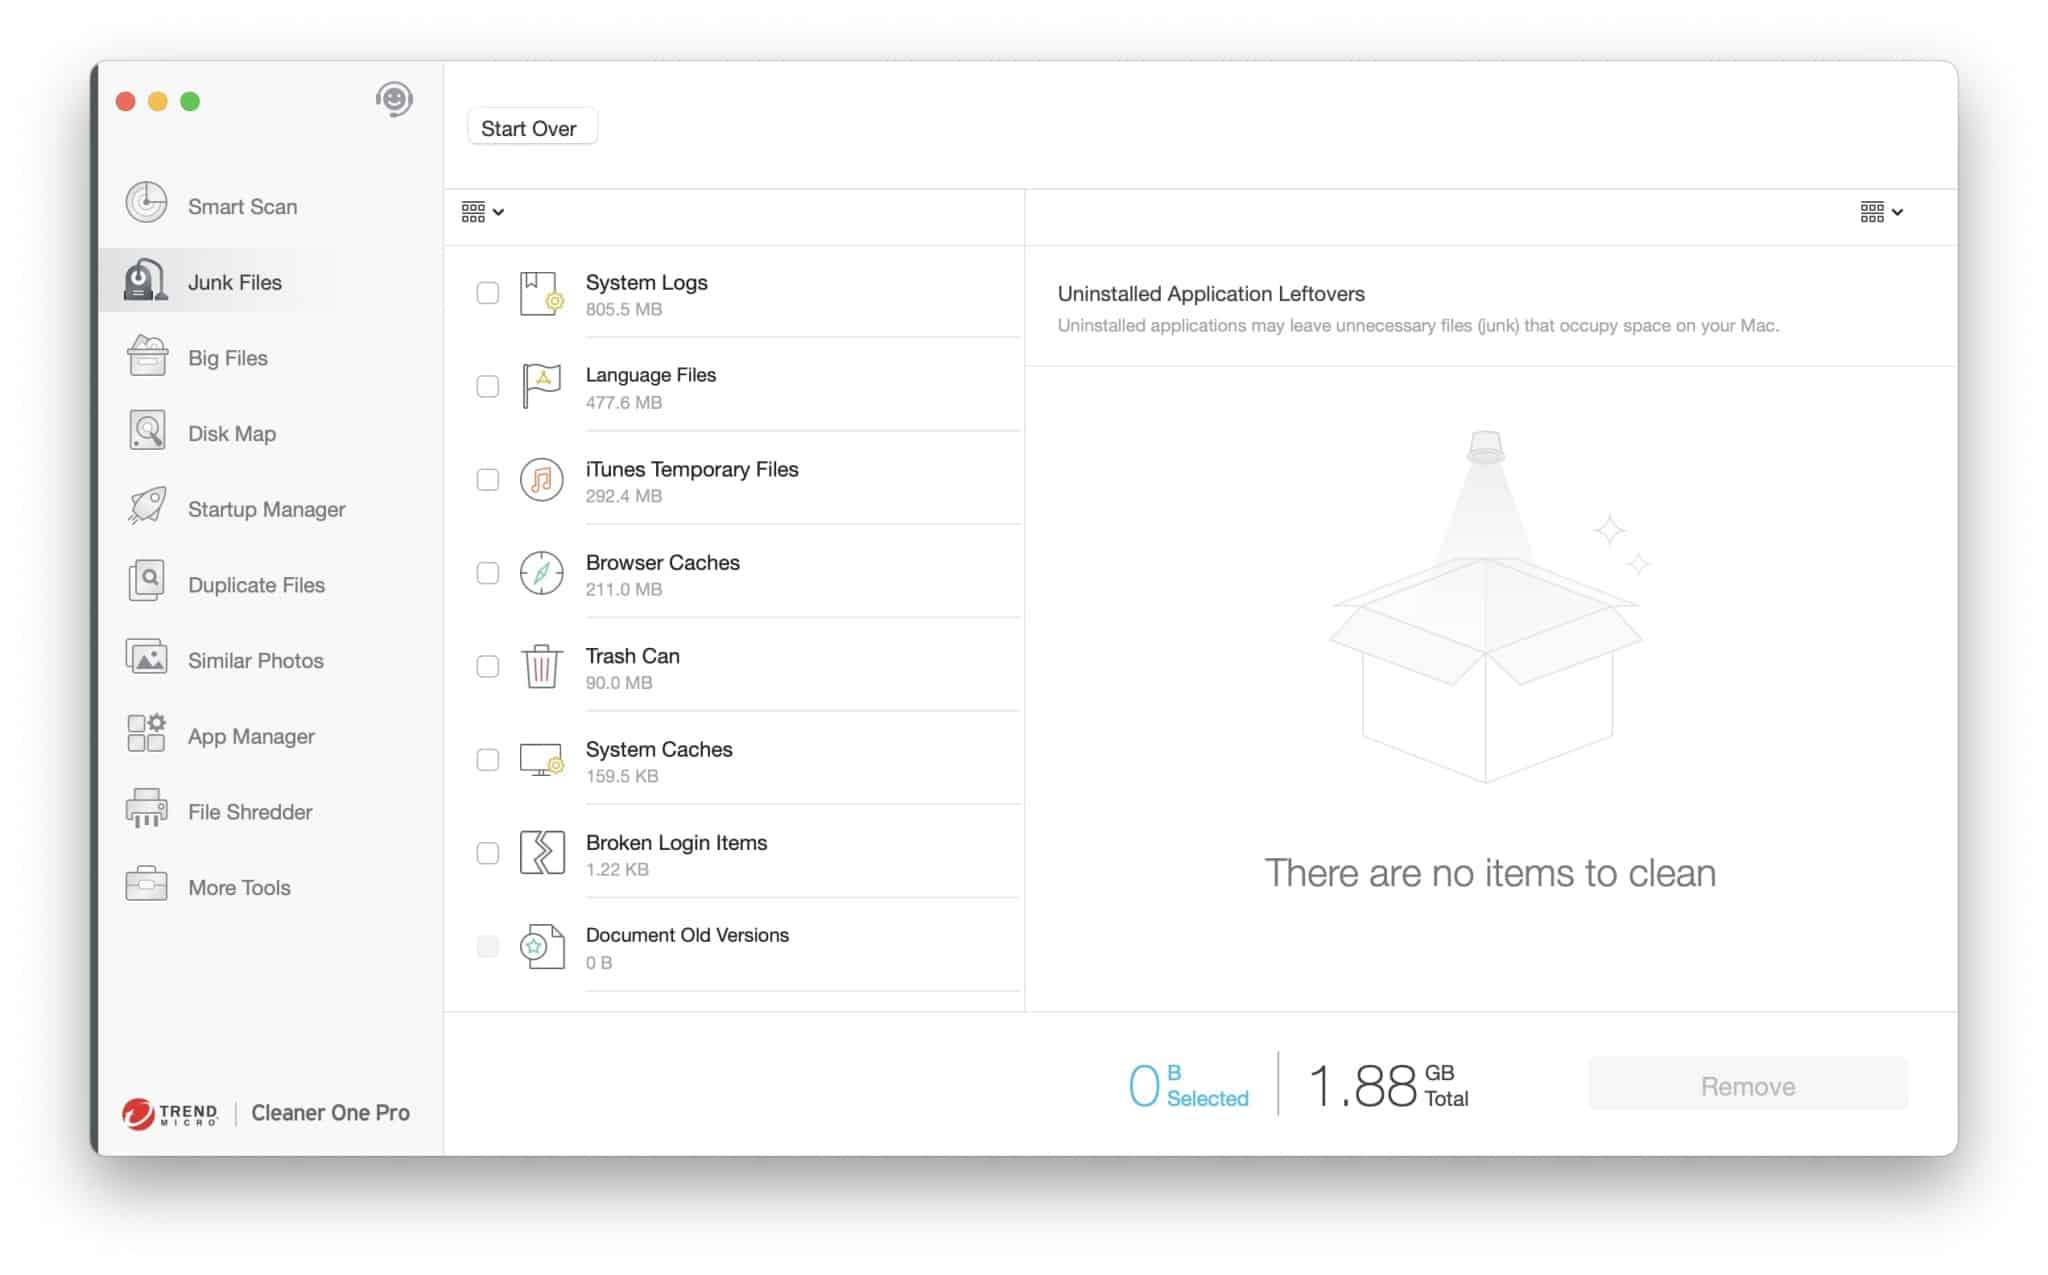2048x1275 pixels.
Task: Check the Broken Login Items checkbox
Action: [x=488, y=853]
